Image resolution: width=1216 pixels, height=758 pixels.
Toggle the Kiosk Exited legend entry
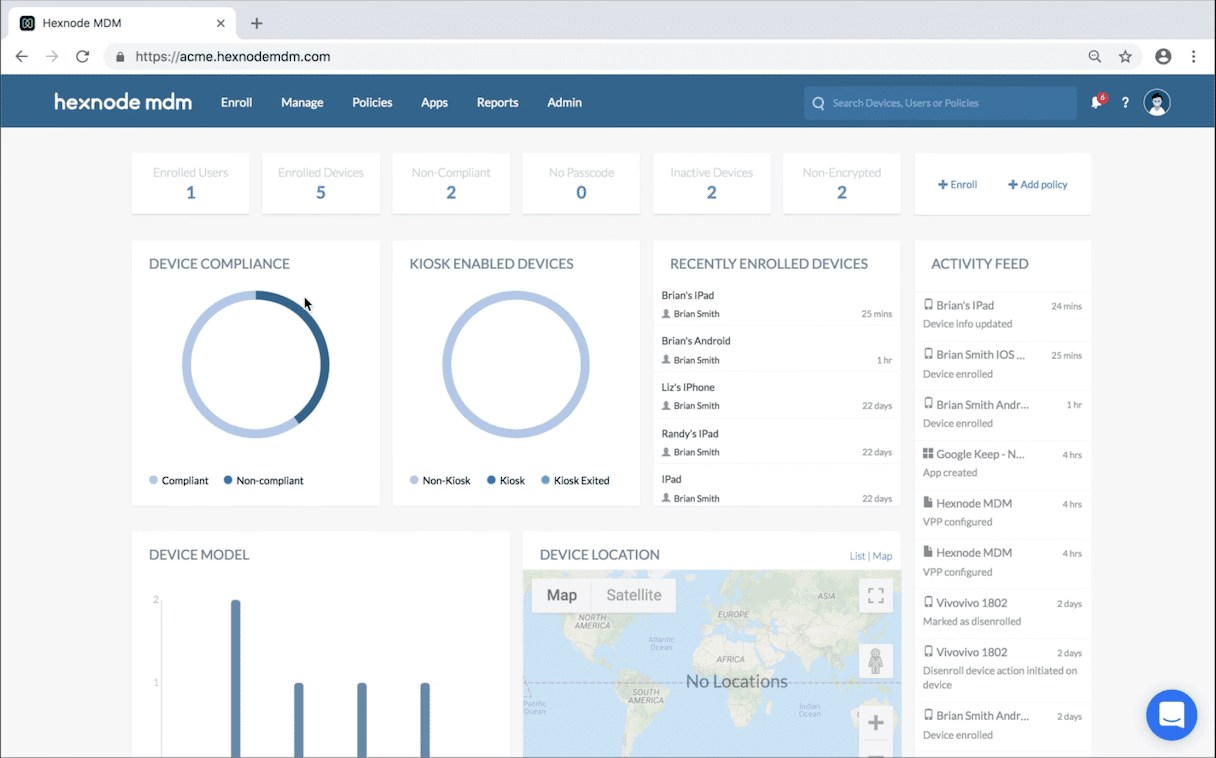(x=575, y=481)
